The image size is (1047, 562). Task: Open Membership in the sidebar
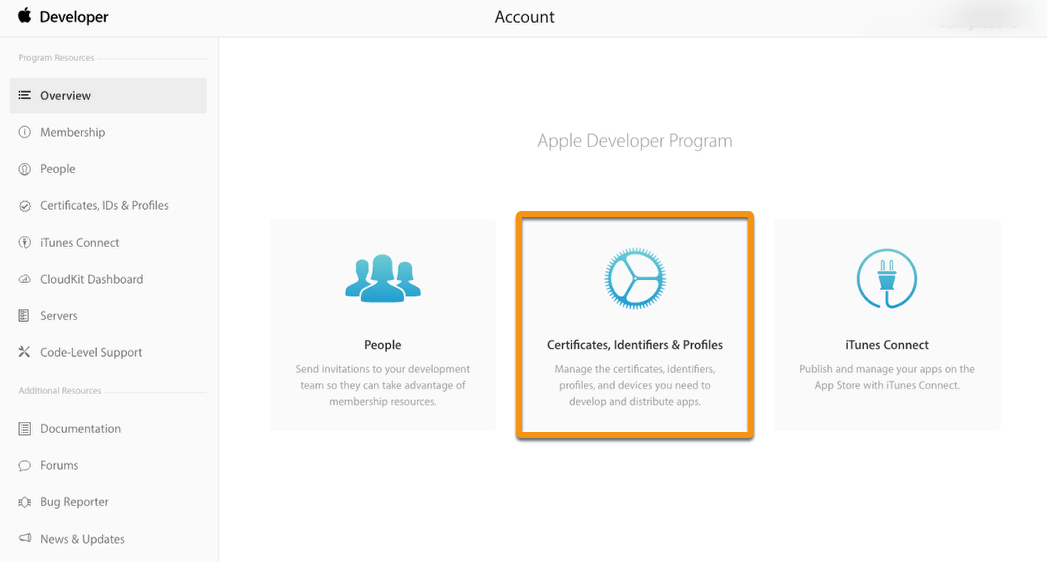point(72,132)
